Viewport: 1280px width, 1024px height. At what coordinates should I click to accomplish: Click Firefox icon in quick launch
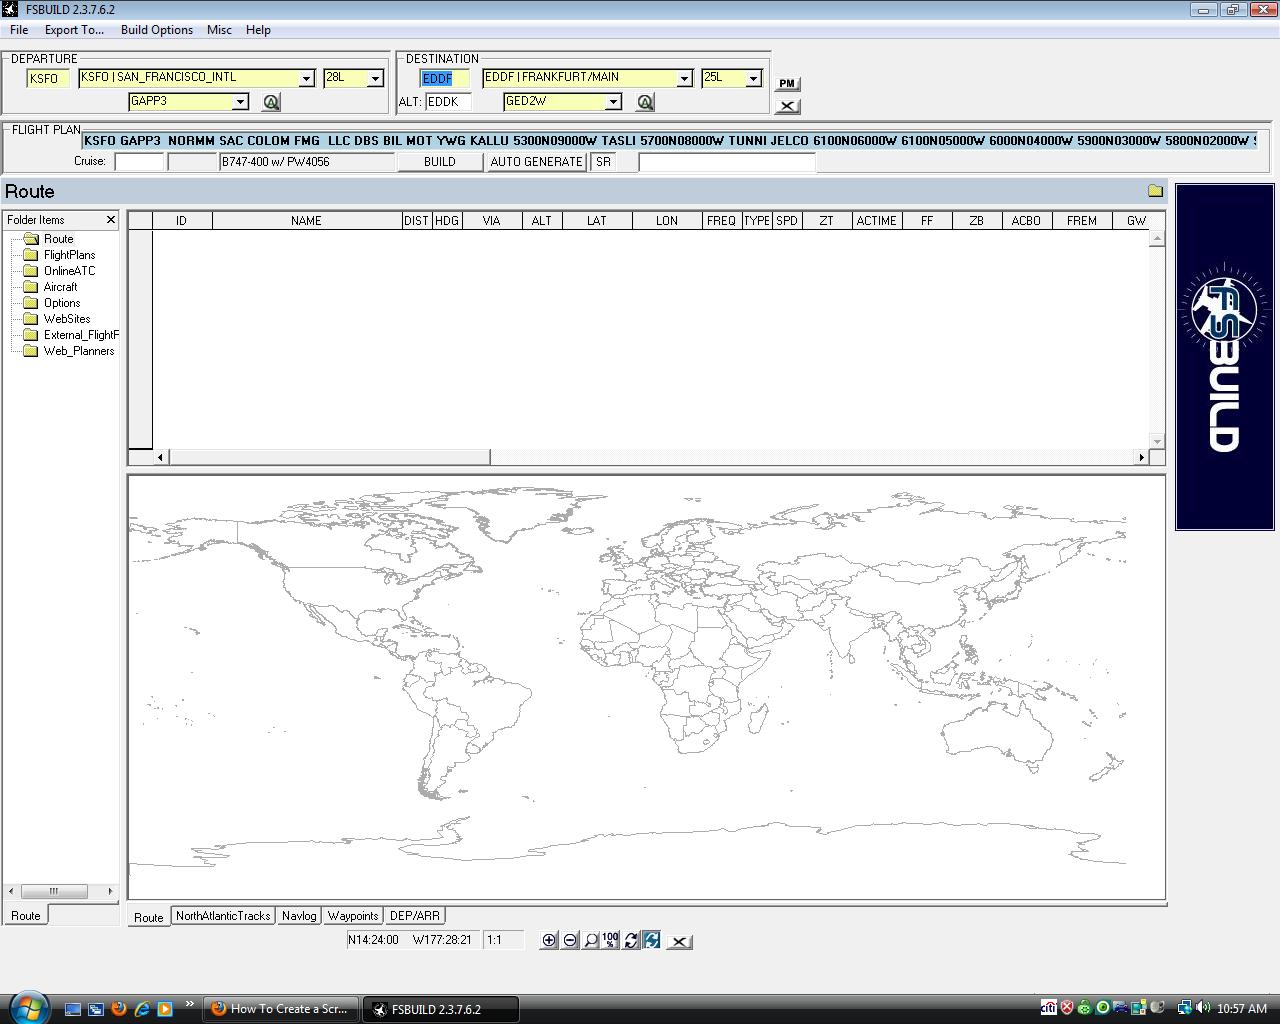[x=118, y=1008]
